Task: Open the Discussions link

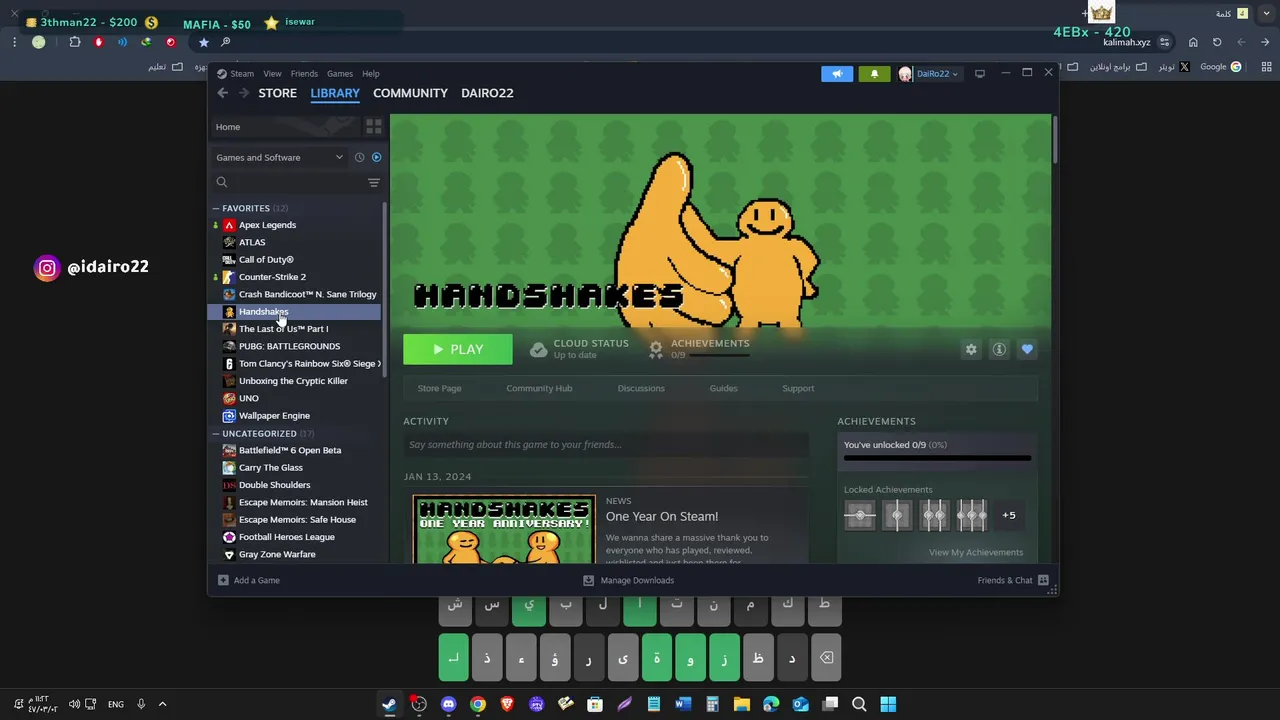Action: click(x=641, y=388)
